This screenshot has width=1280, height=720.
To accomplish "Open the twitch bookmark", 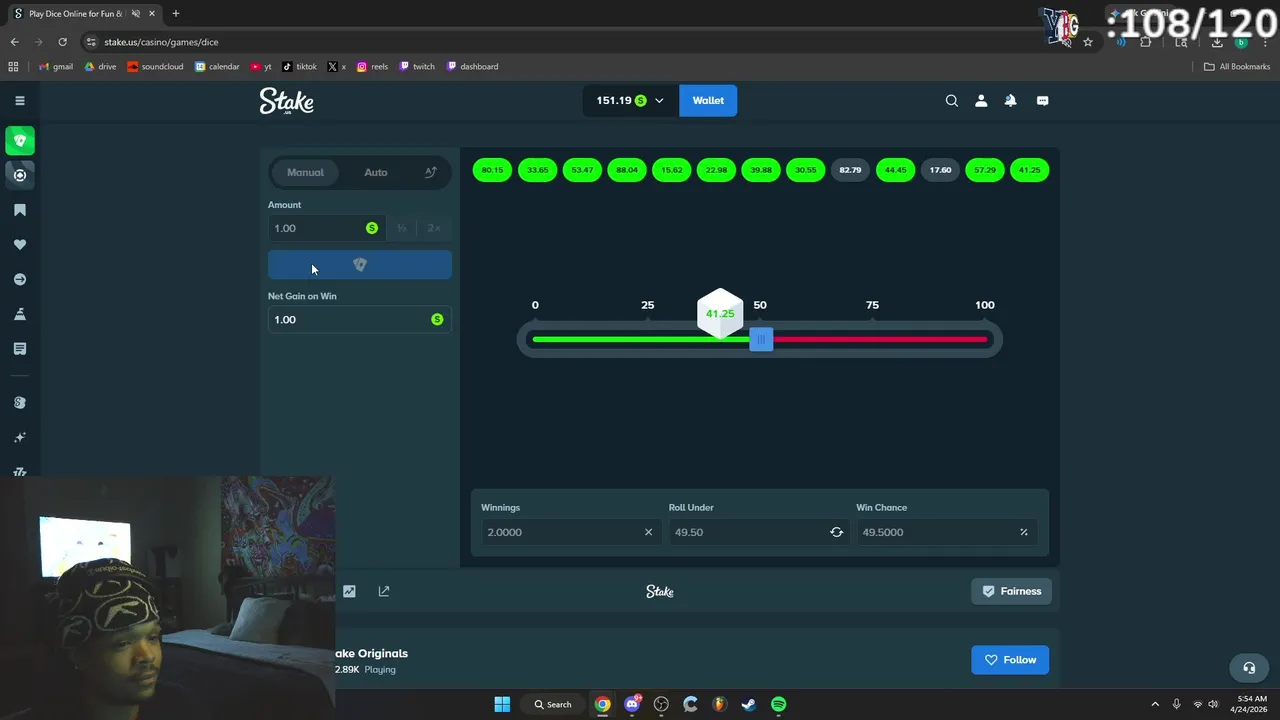I will pos(417,67).
